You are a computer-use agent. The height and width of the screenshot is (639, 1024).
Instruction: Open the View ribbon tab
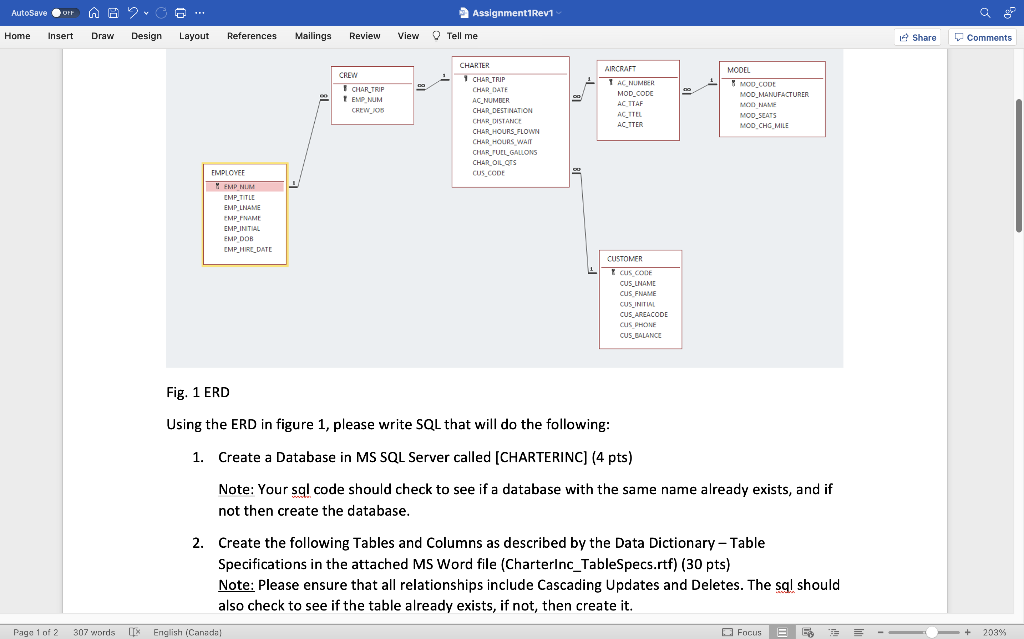(408, 36)
